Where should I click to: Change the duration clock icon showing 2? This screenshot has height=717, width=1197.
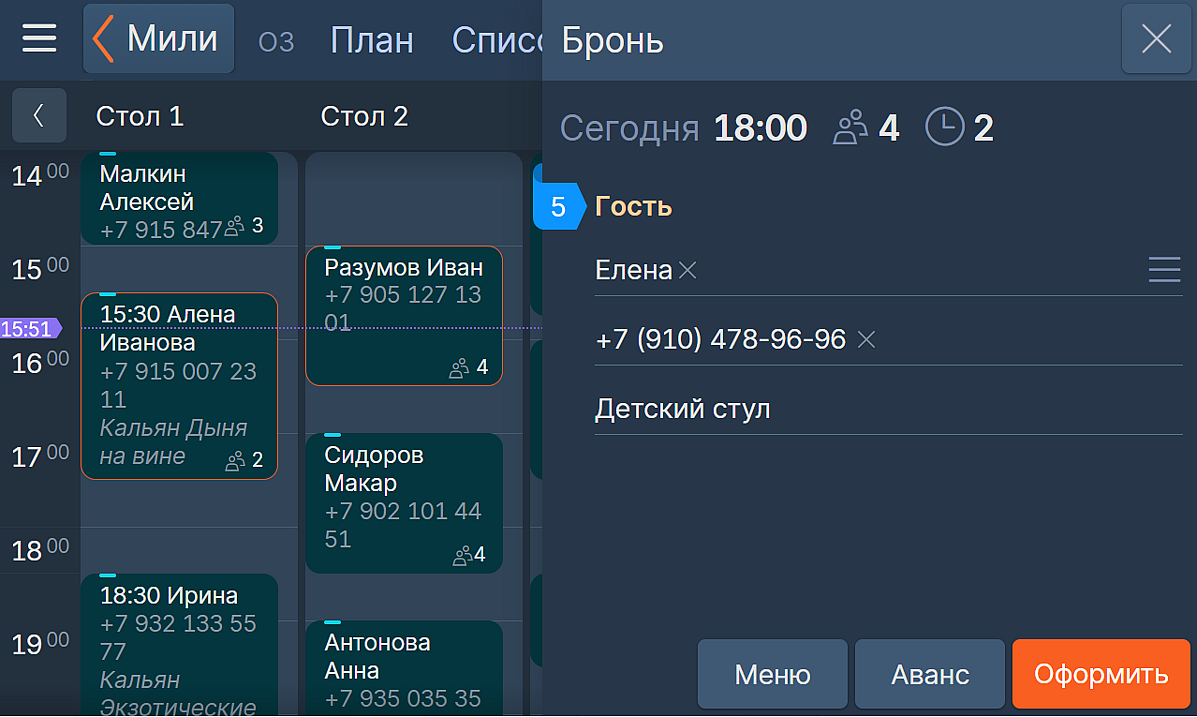pos(945,128)
